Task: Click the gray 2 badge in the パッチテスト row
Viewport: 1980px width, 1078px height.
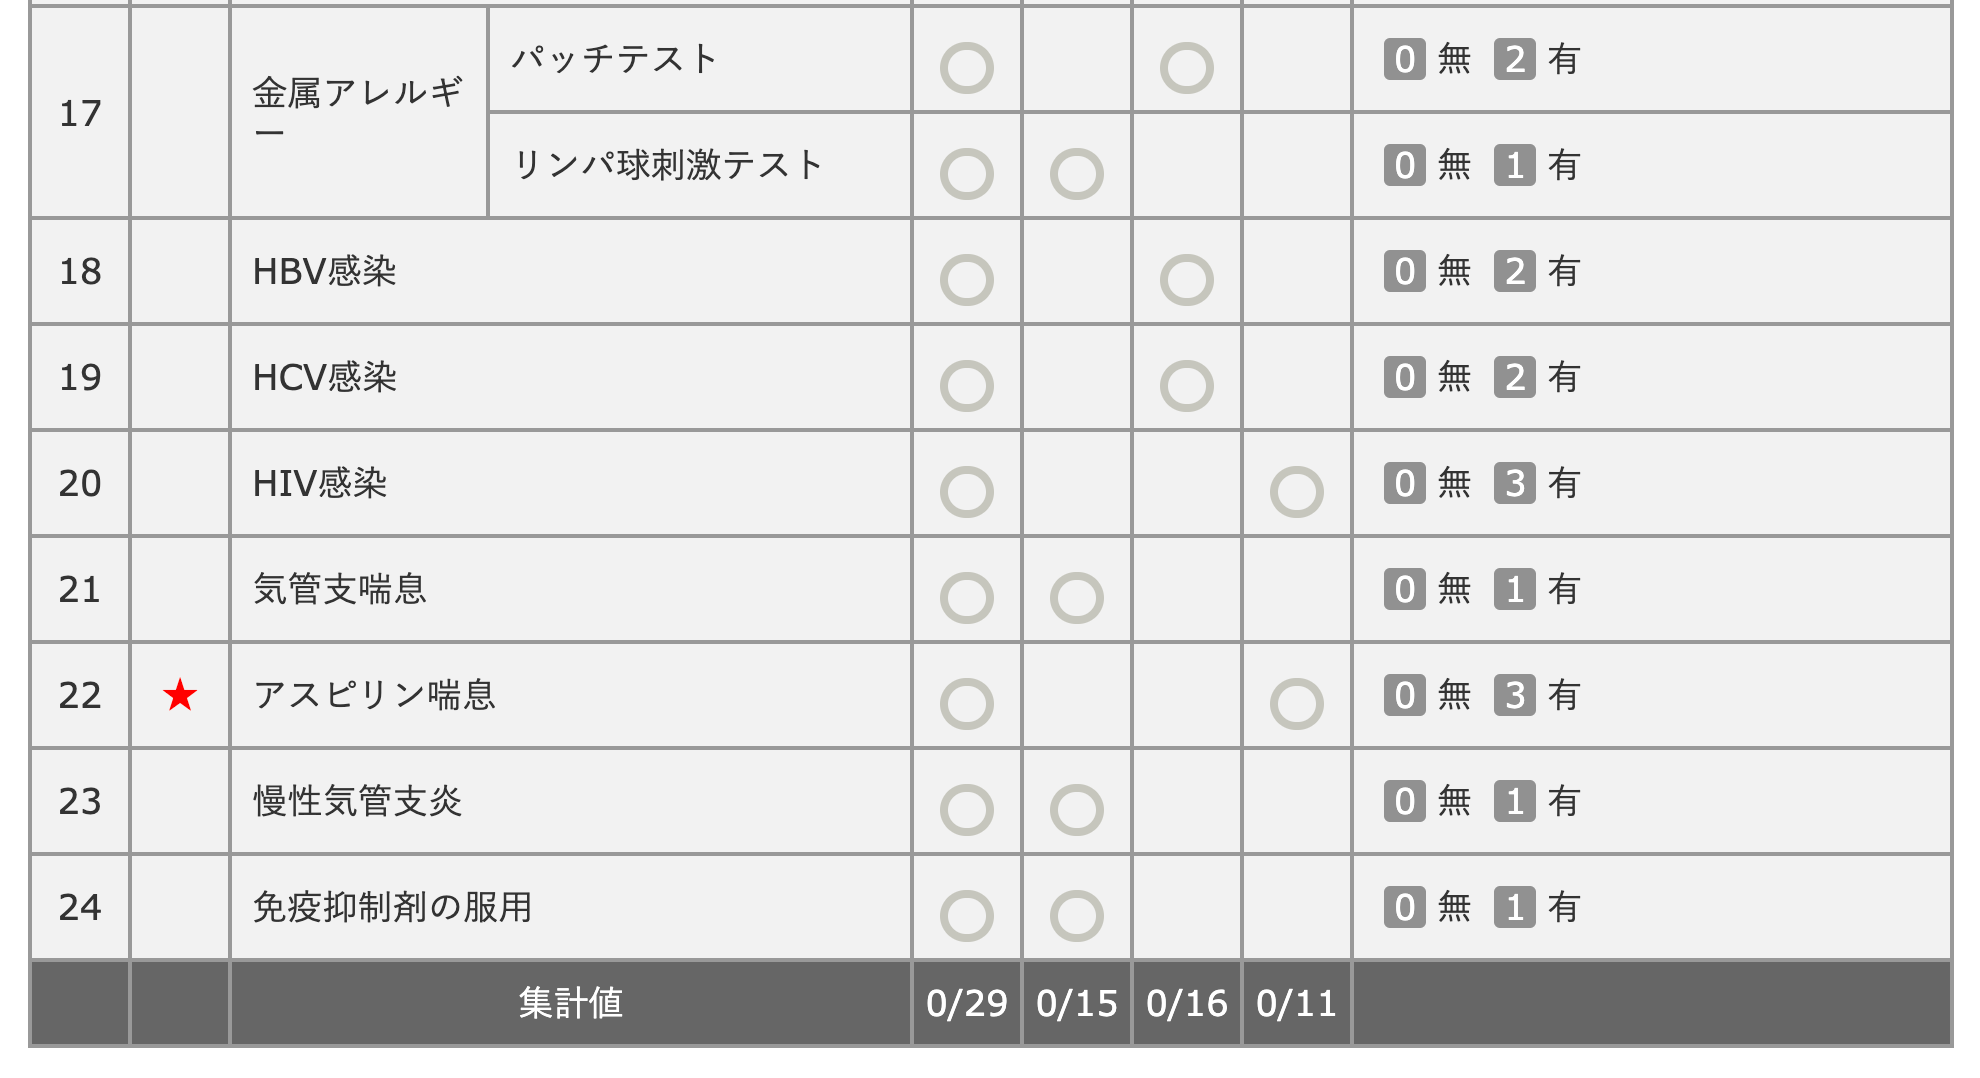Action: point(1514,60)
